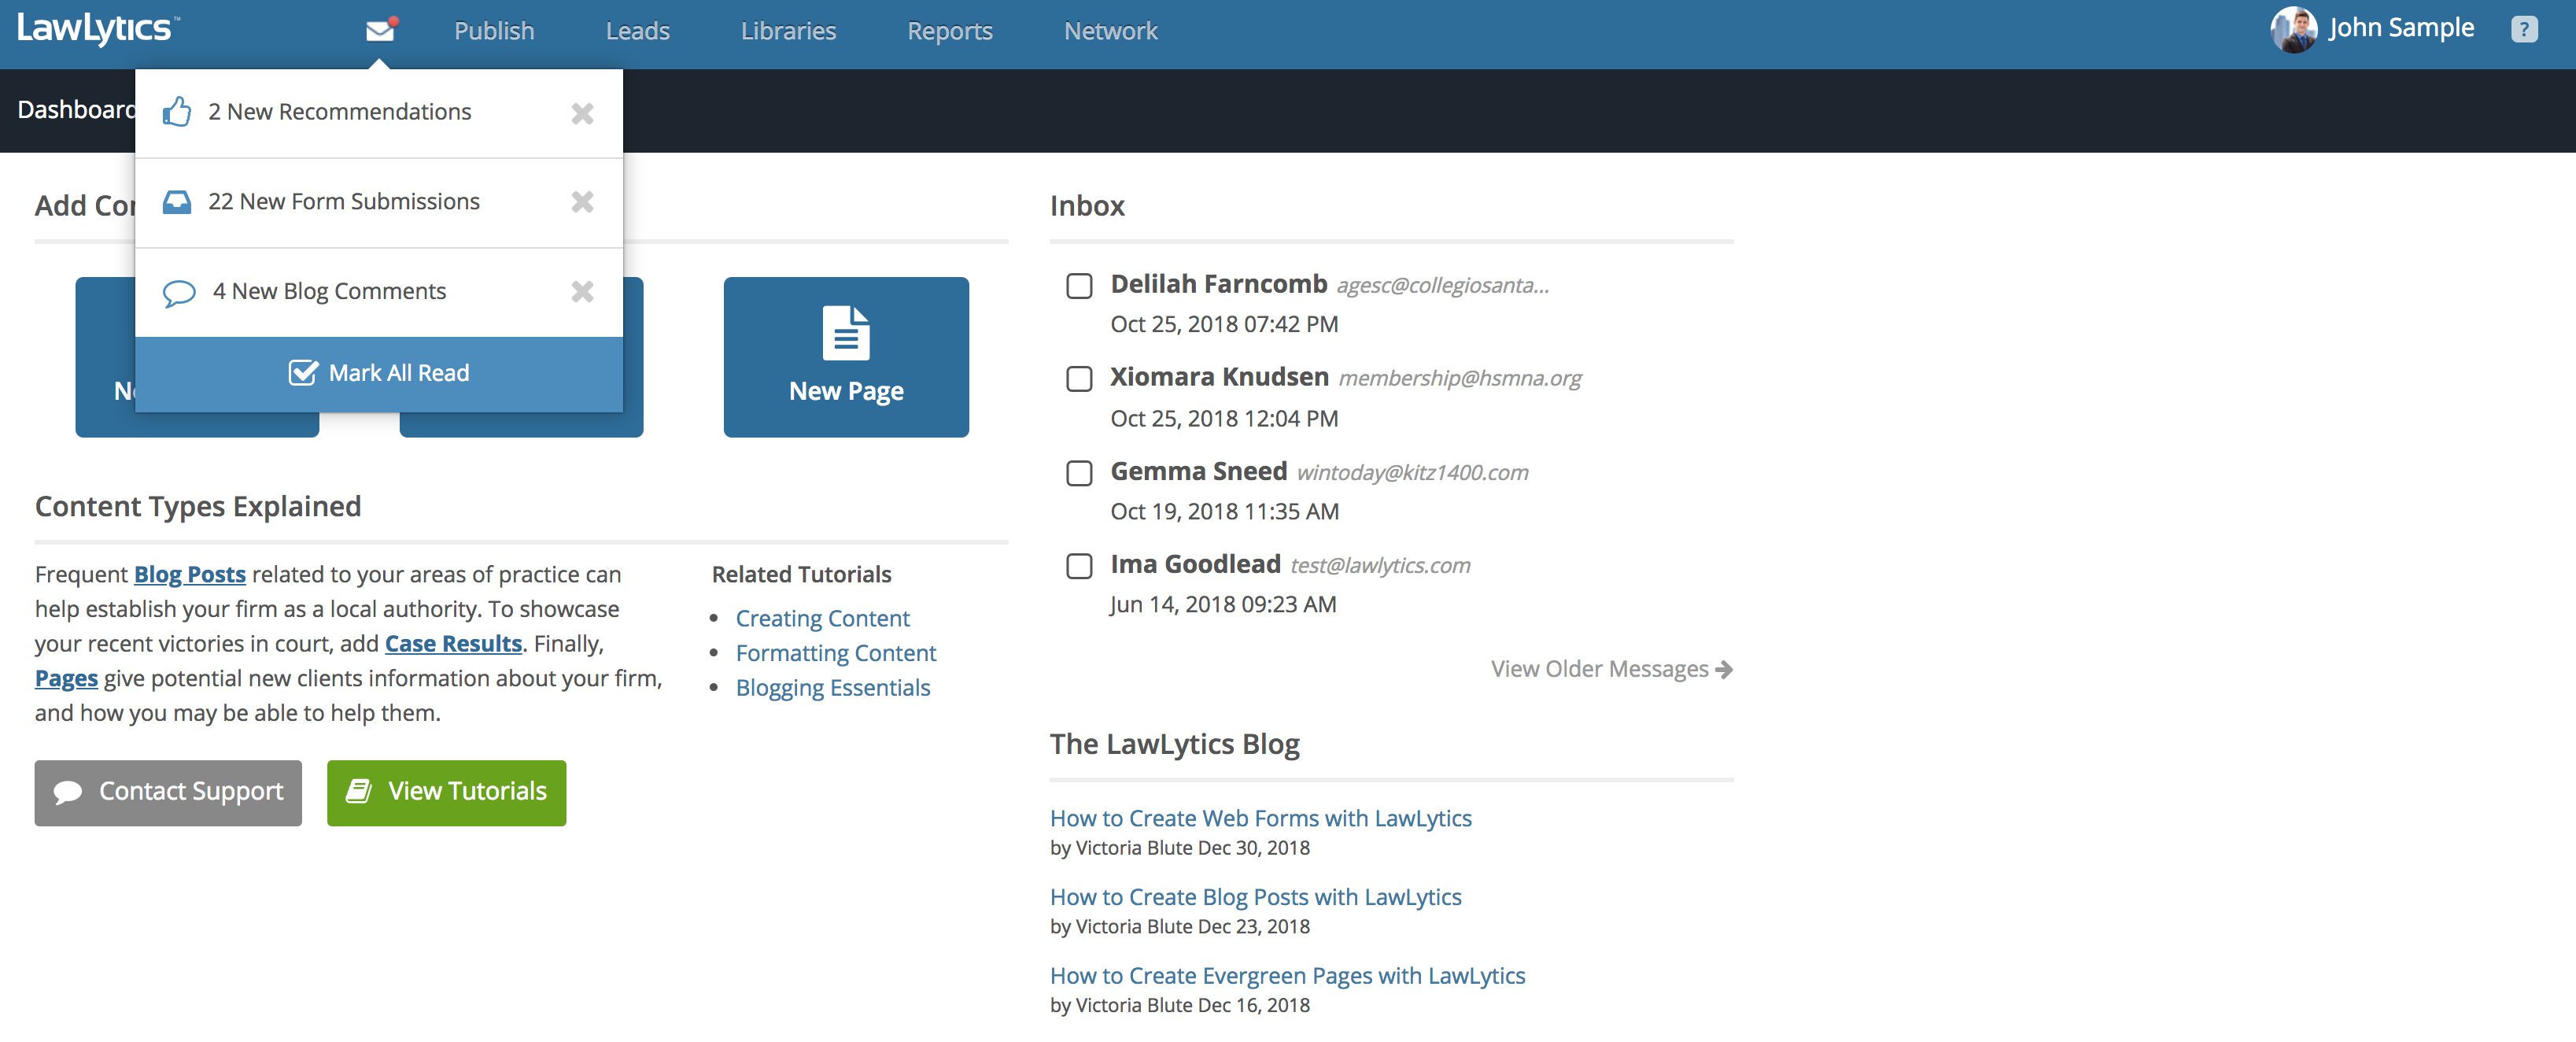Open the Creating Content tutorial
Viewport: 2576px width, 1042px height.
pyautogui.click(x=822, y=619)
